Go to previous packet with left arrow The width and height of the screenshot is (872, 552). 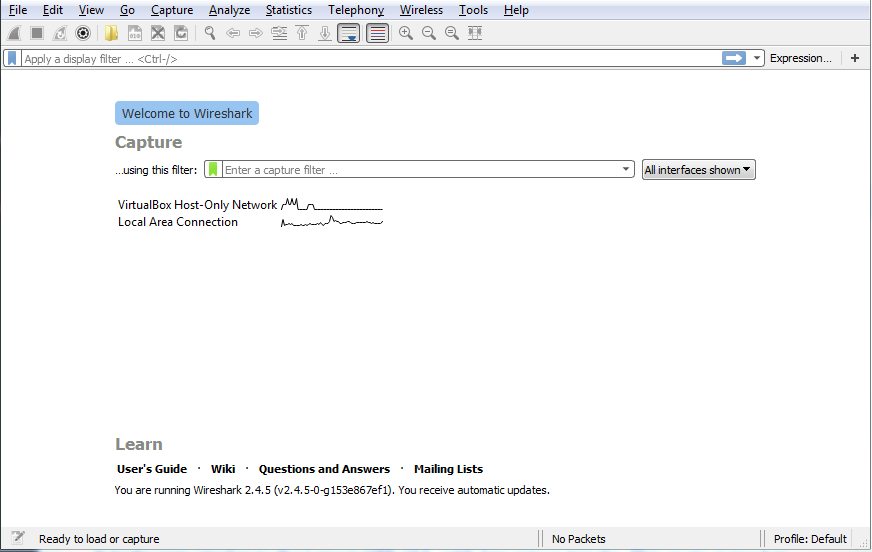tap(233, 33)
